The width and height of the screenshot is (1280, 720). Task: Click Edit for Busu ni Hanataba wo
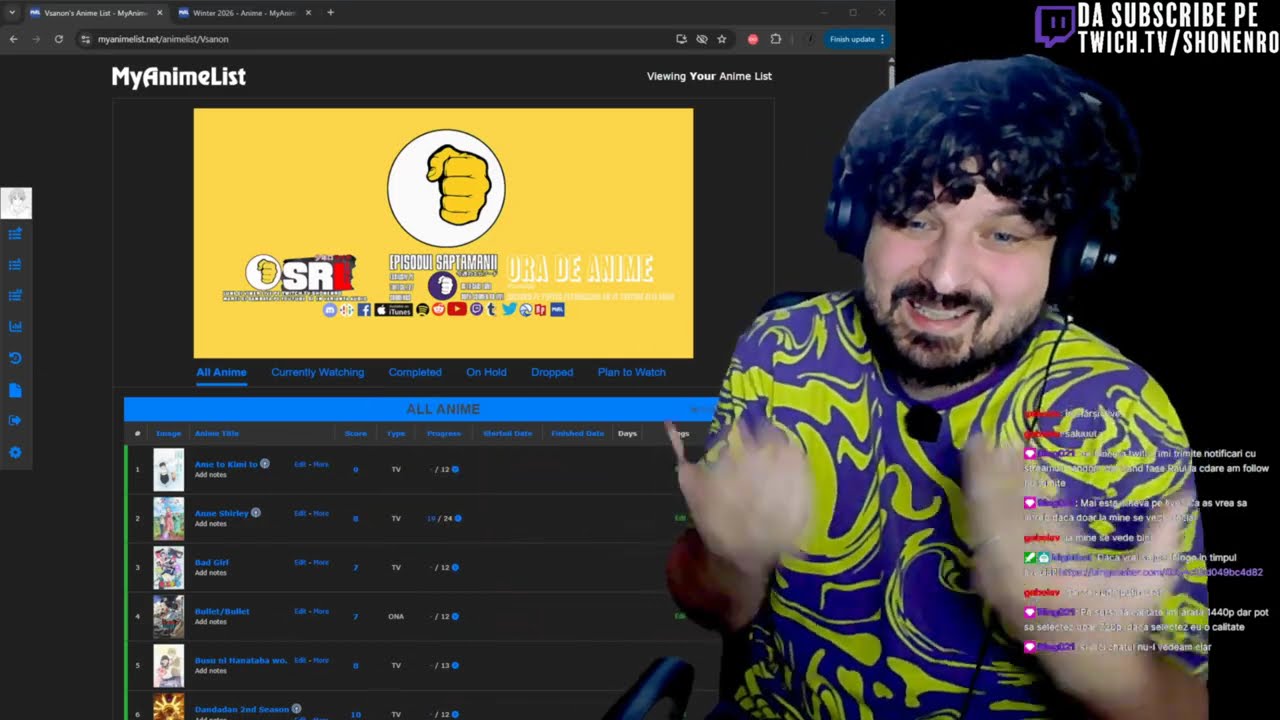click(x=300, y=660)
